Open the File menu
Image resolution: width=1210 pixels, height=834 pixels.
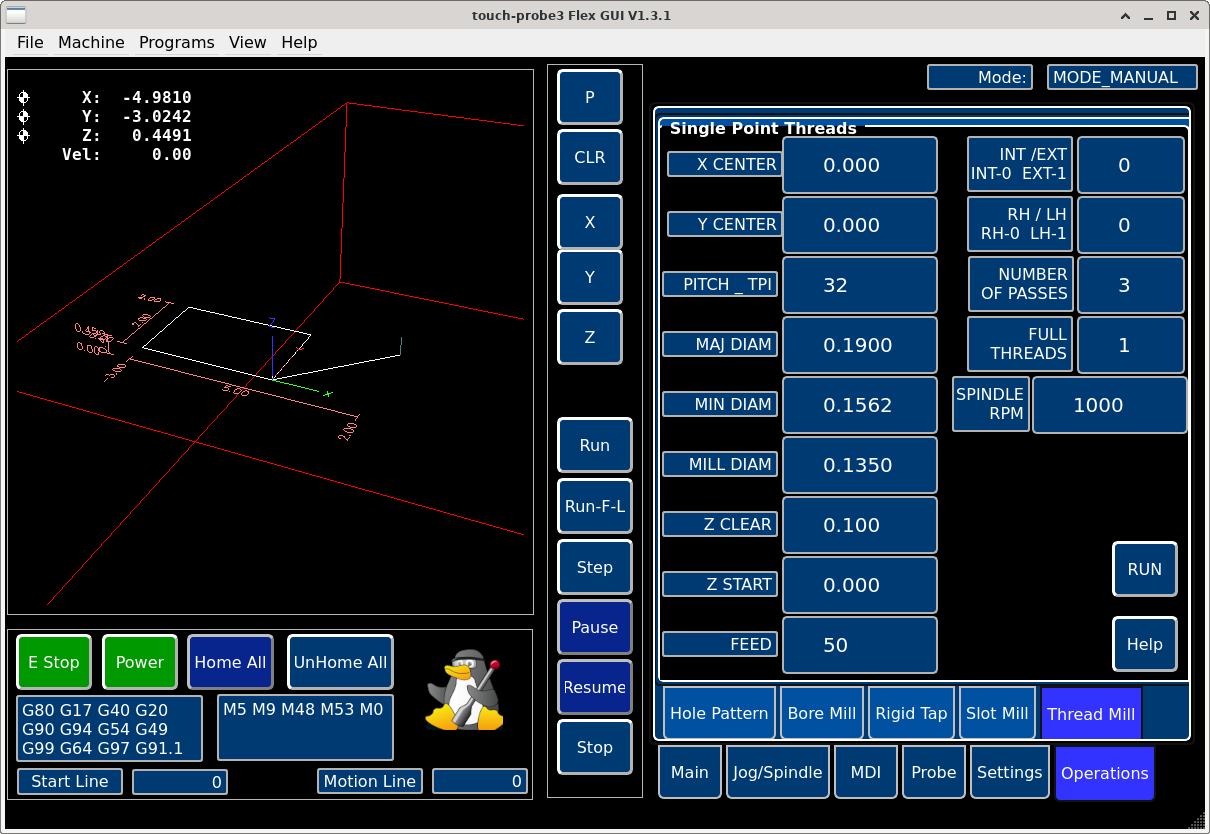click(30, 42)
